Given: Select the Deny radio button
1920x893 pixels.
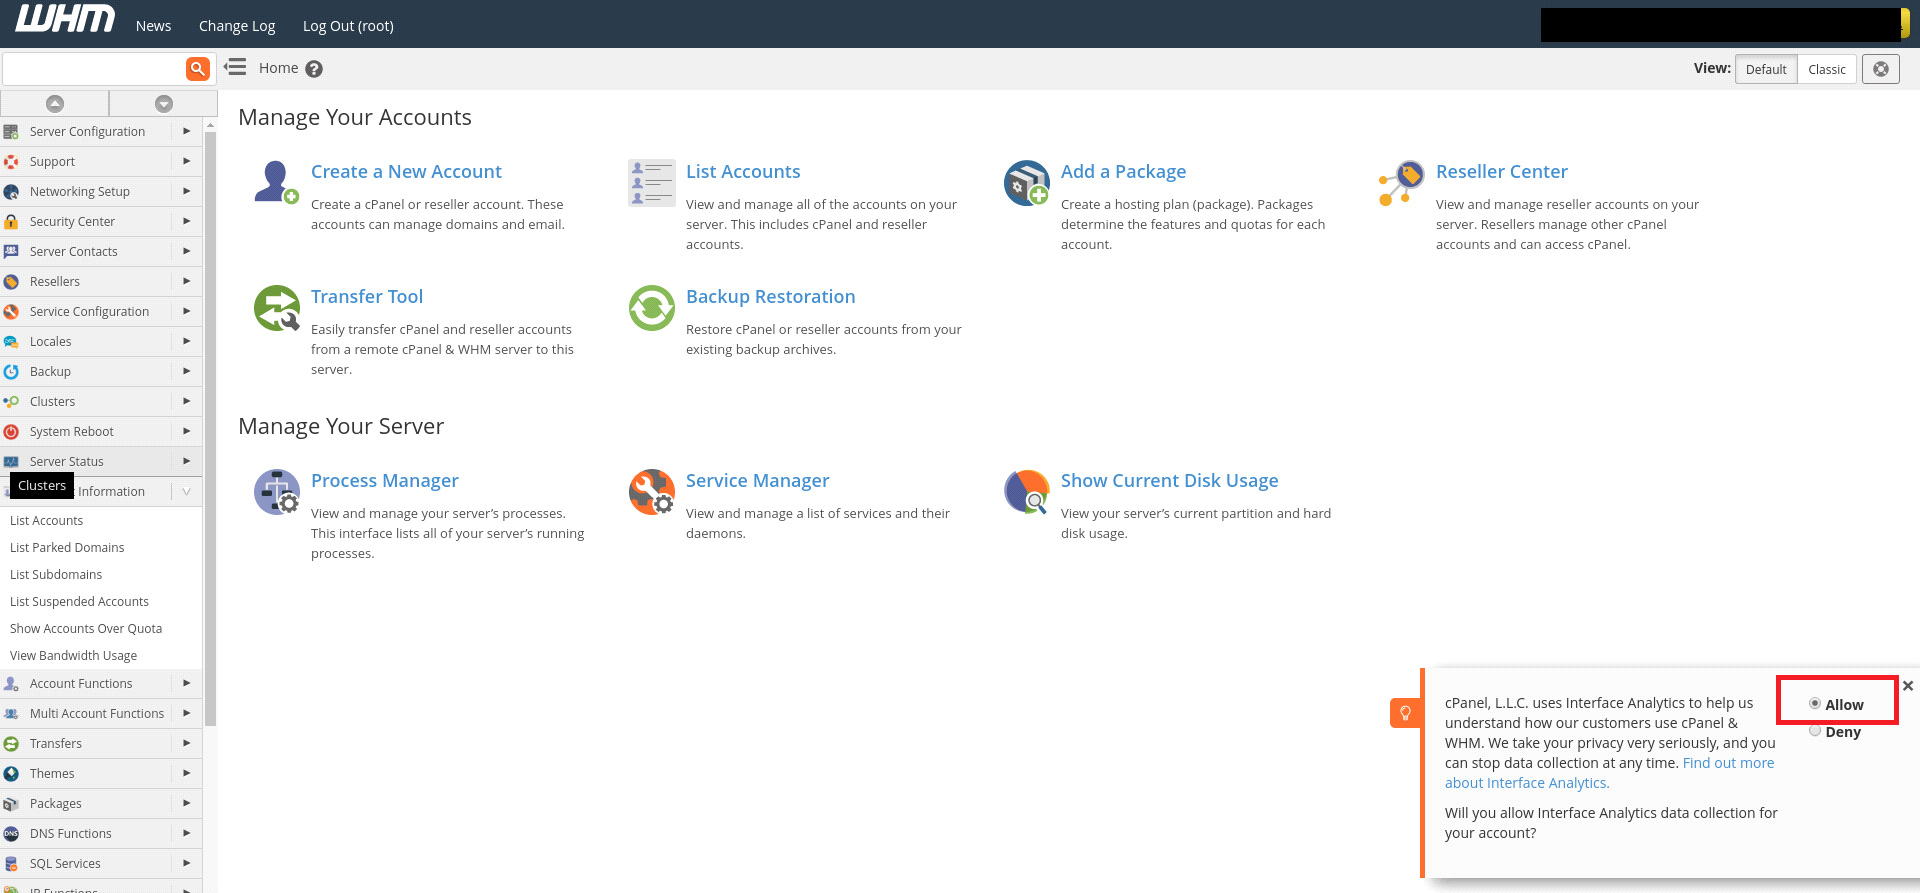Looking at the screenshot, I should point(1814,731).
